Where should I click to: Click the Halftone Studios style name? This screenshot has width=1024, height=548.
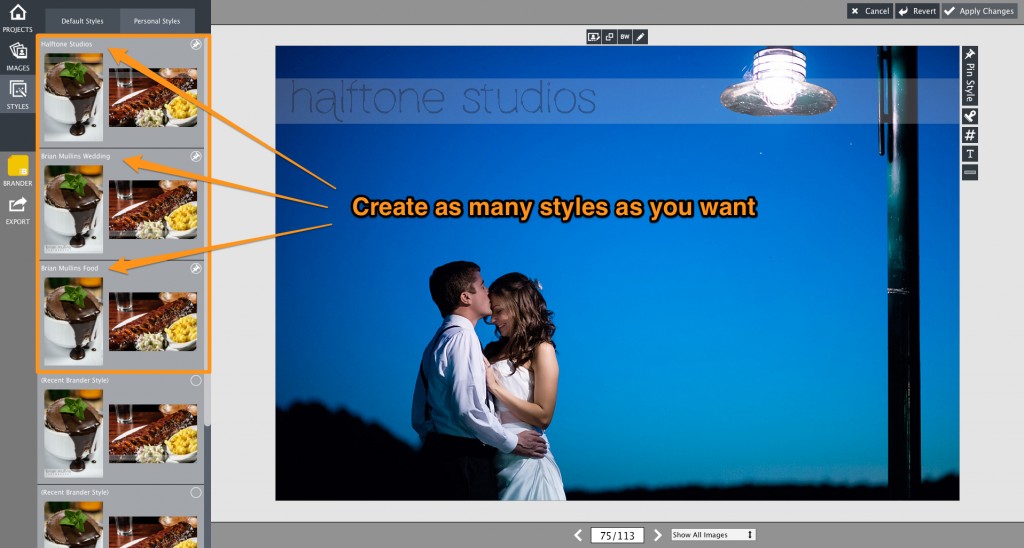(67, 44)
